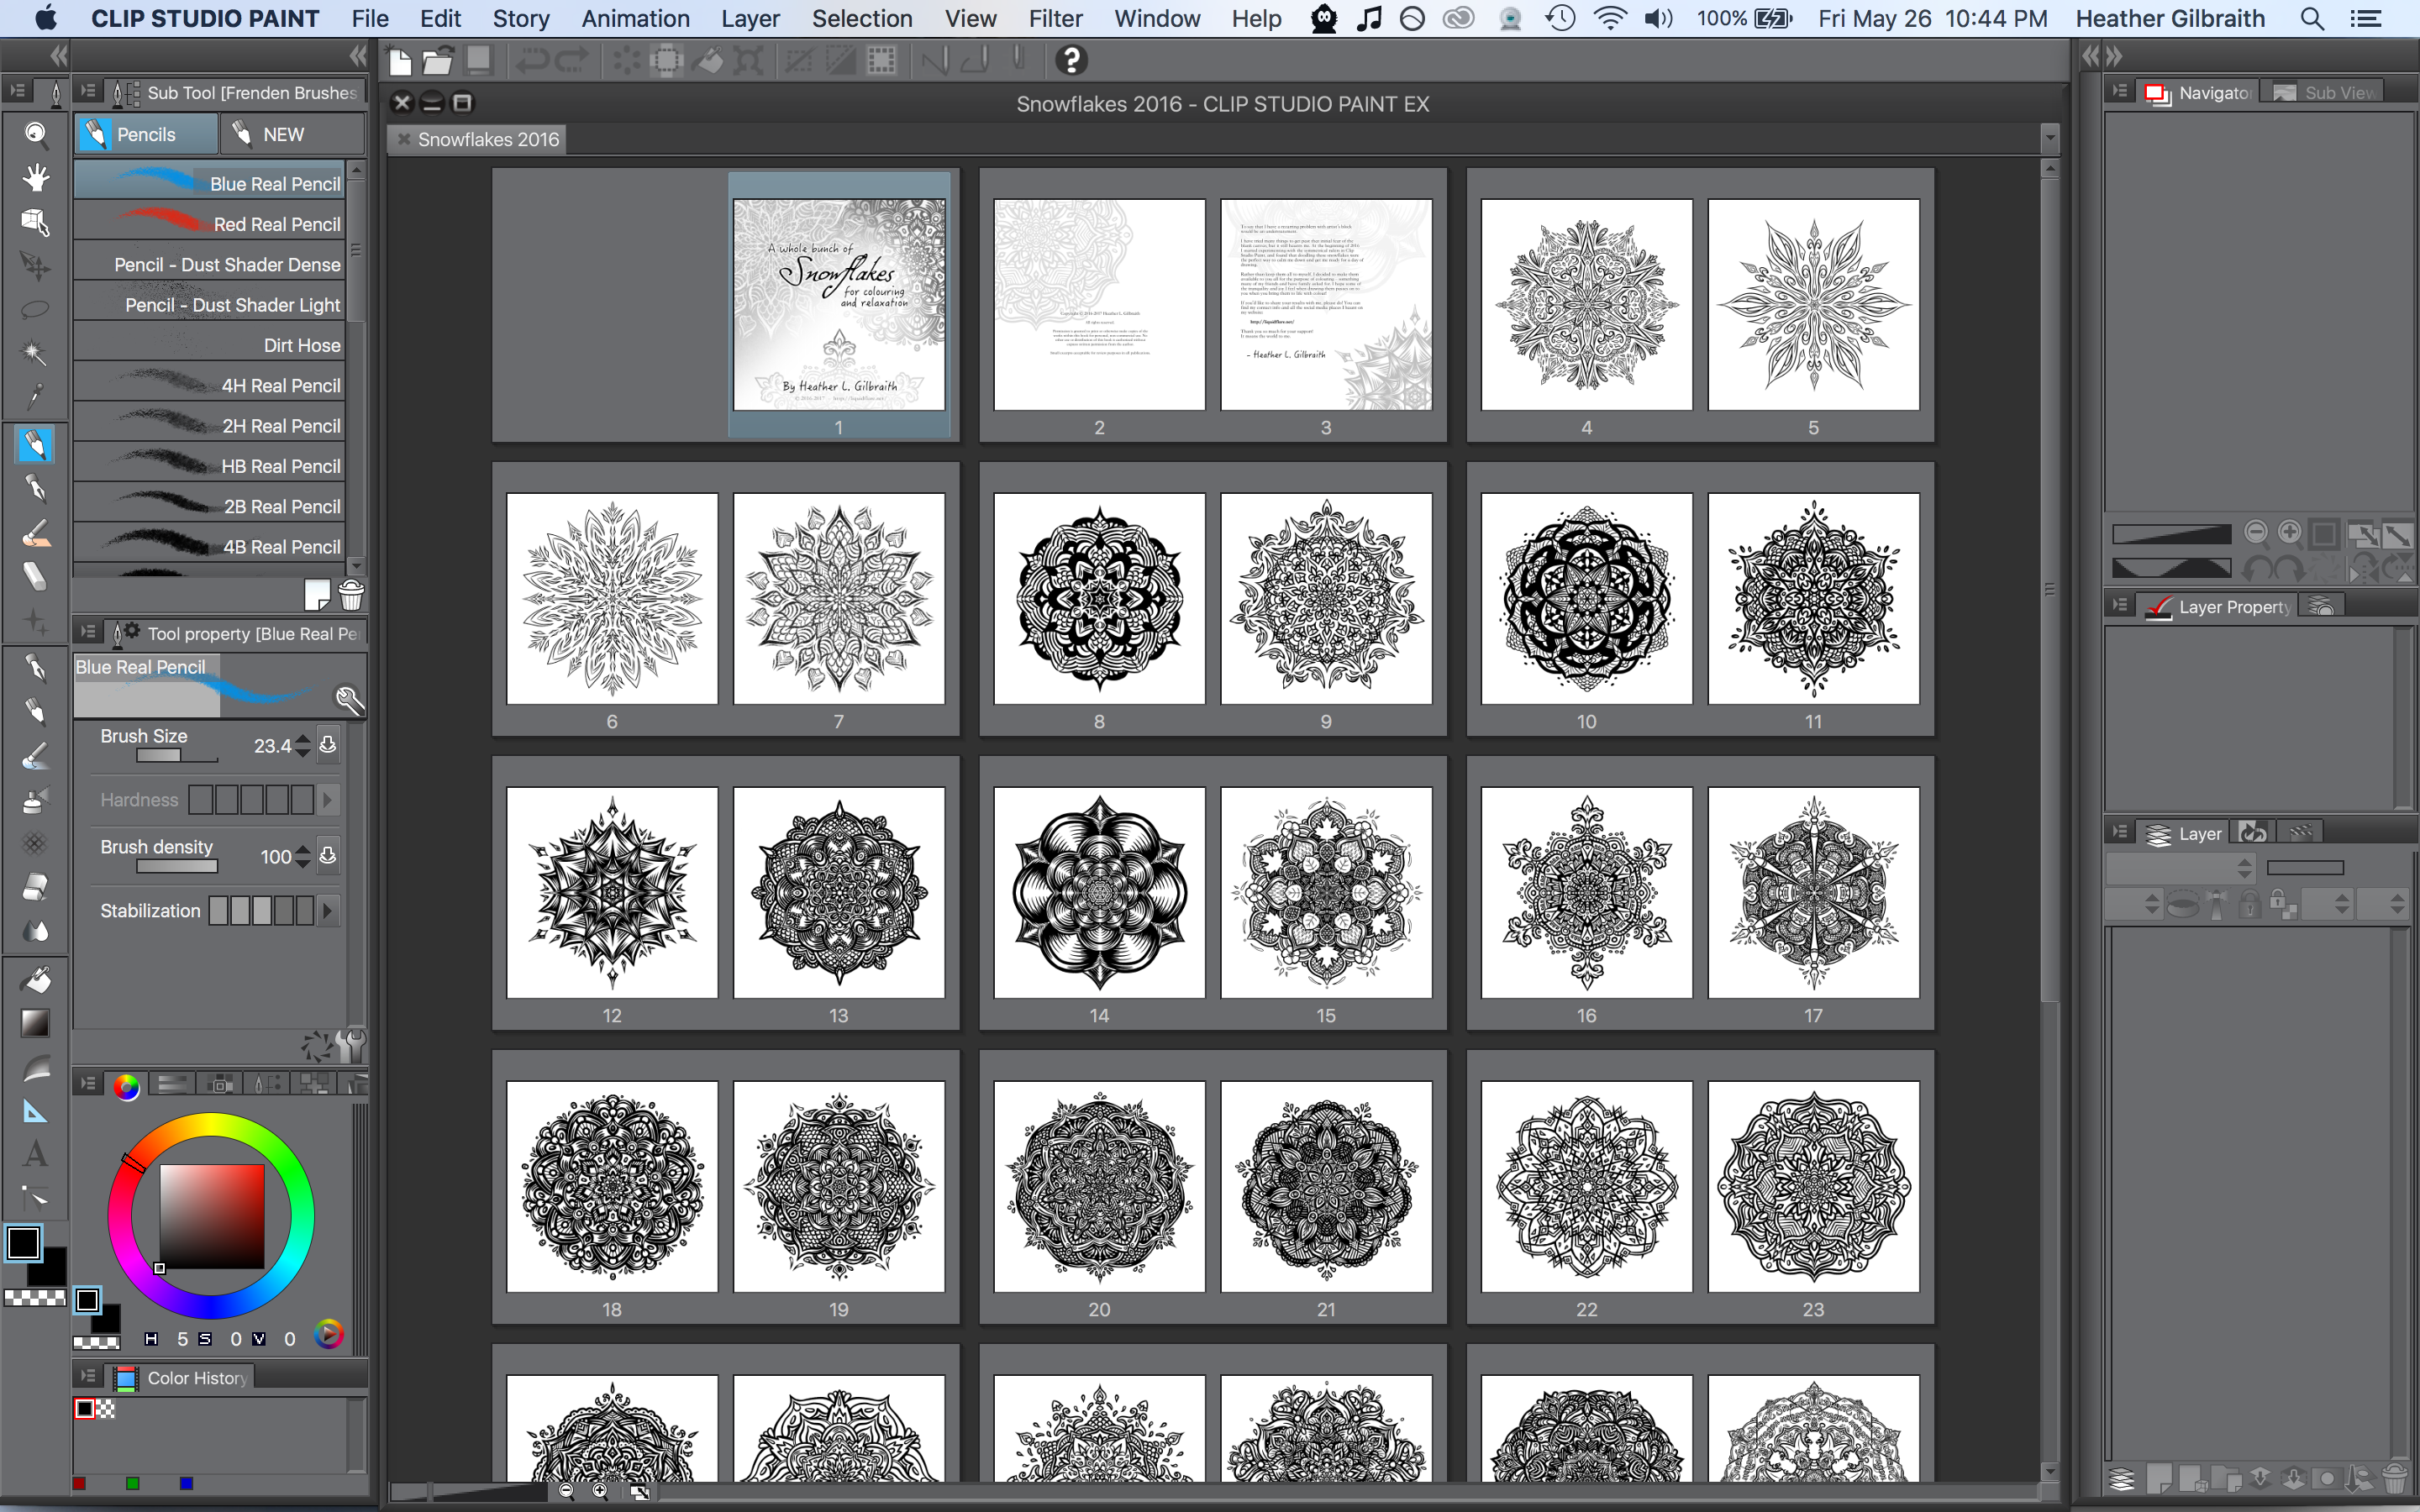Choose HB Real Pencil brush
Viewport: 2420px width, 1512px height.
(x=209, y=466)
